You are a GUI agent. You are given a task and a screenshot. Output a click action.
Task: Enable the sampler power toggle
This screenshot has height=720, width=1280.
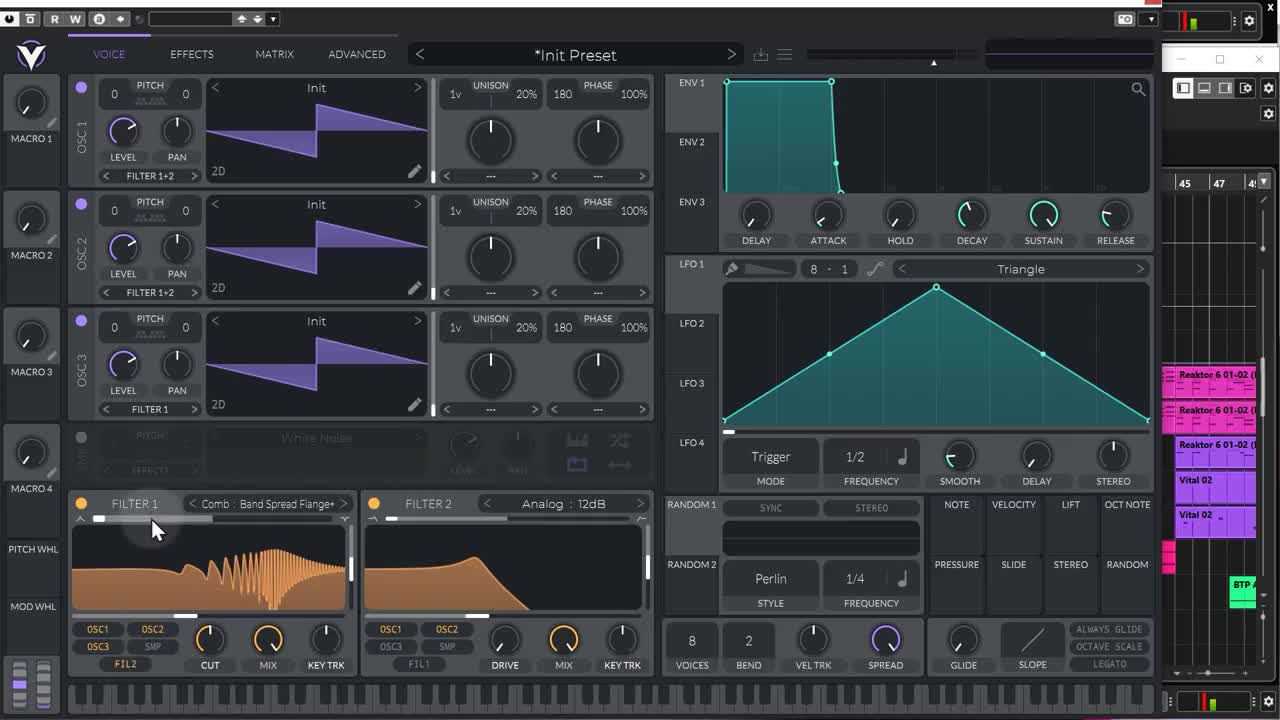pyautogui.click(x=81, y=438)
